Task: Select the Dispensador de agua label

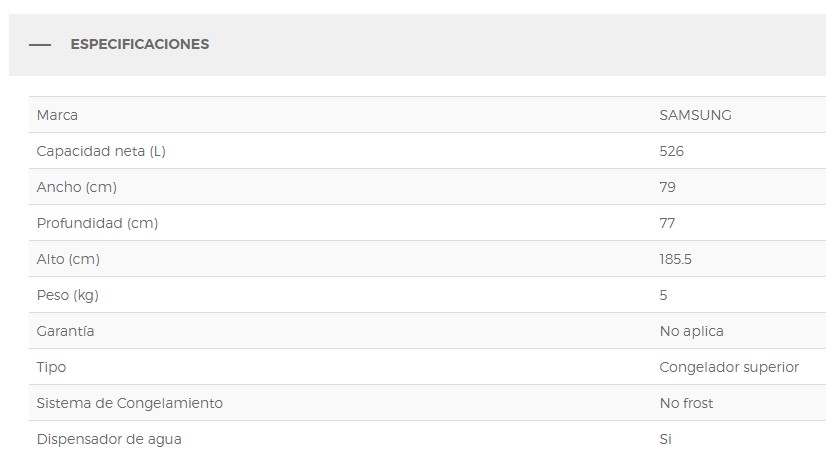Action: click(109, 439)
